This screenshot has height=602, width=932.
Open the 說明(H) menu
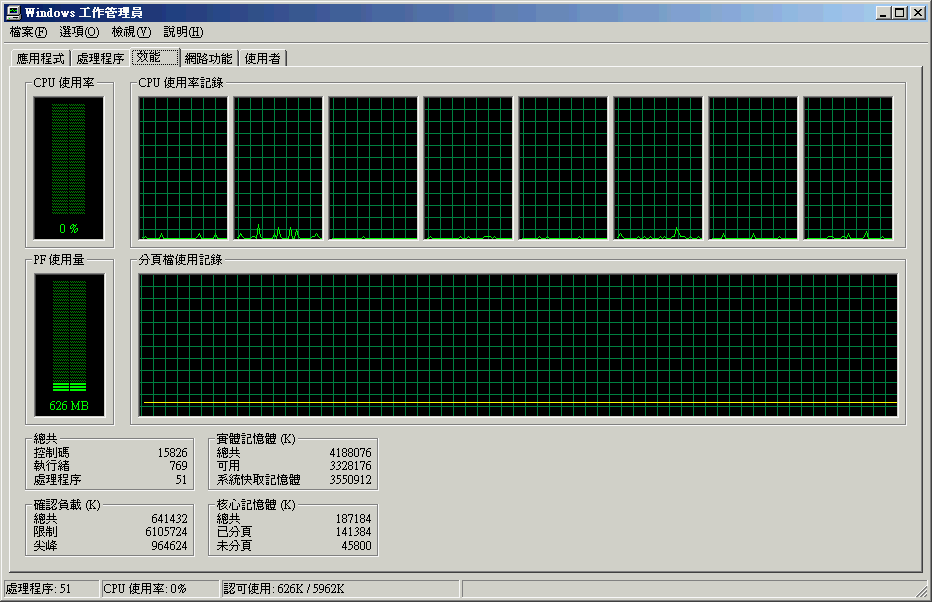click(x=183, y=32)
